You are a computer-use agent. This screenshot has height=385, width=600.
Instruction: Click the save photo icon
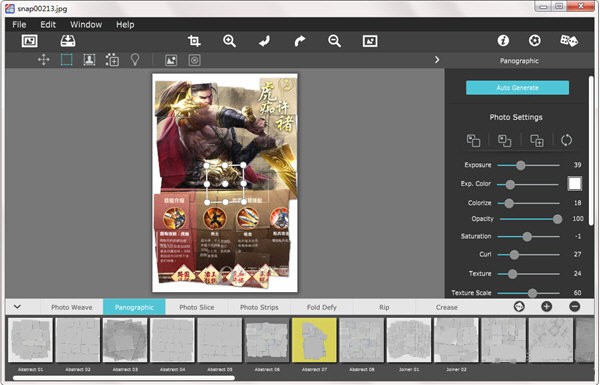coord(68,41)
